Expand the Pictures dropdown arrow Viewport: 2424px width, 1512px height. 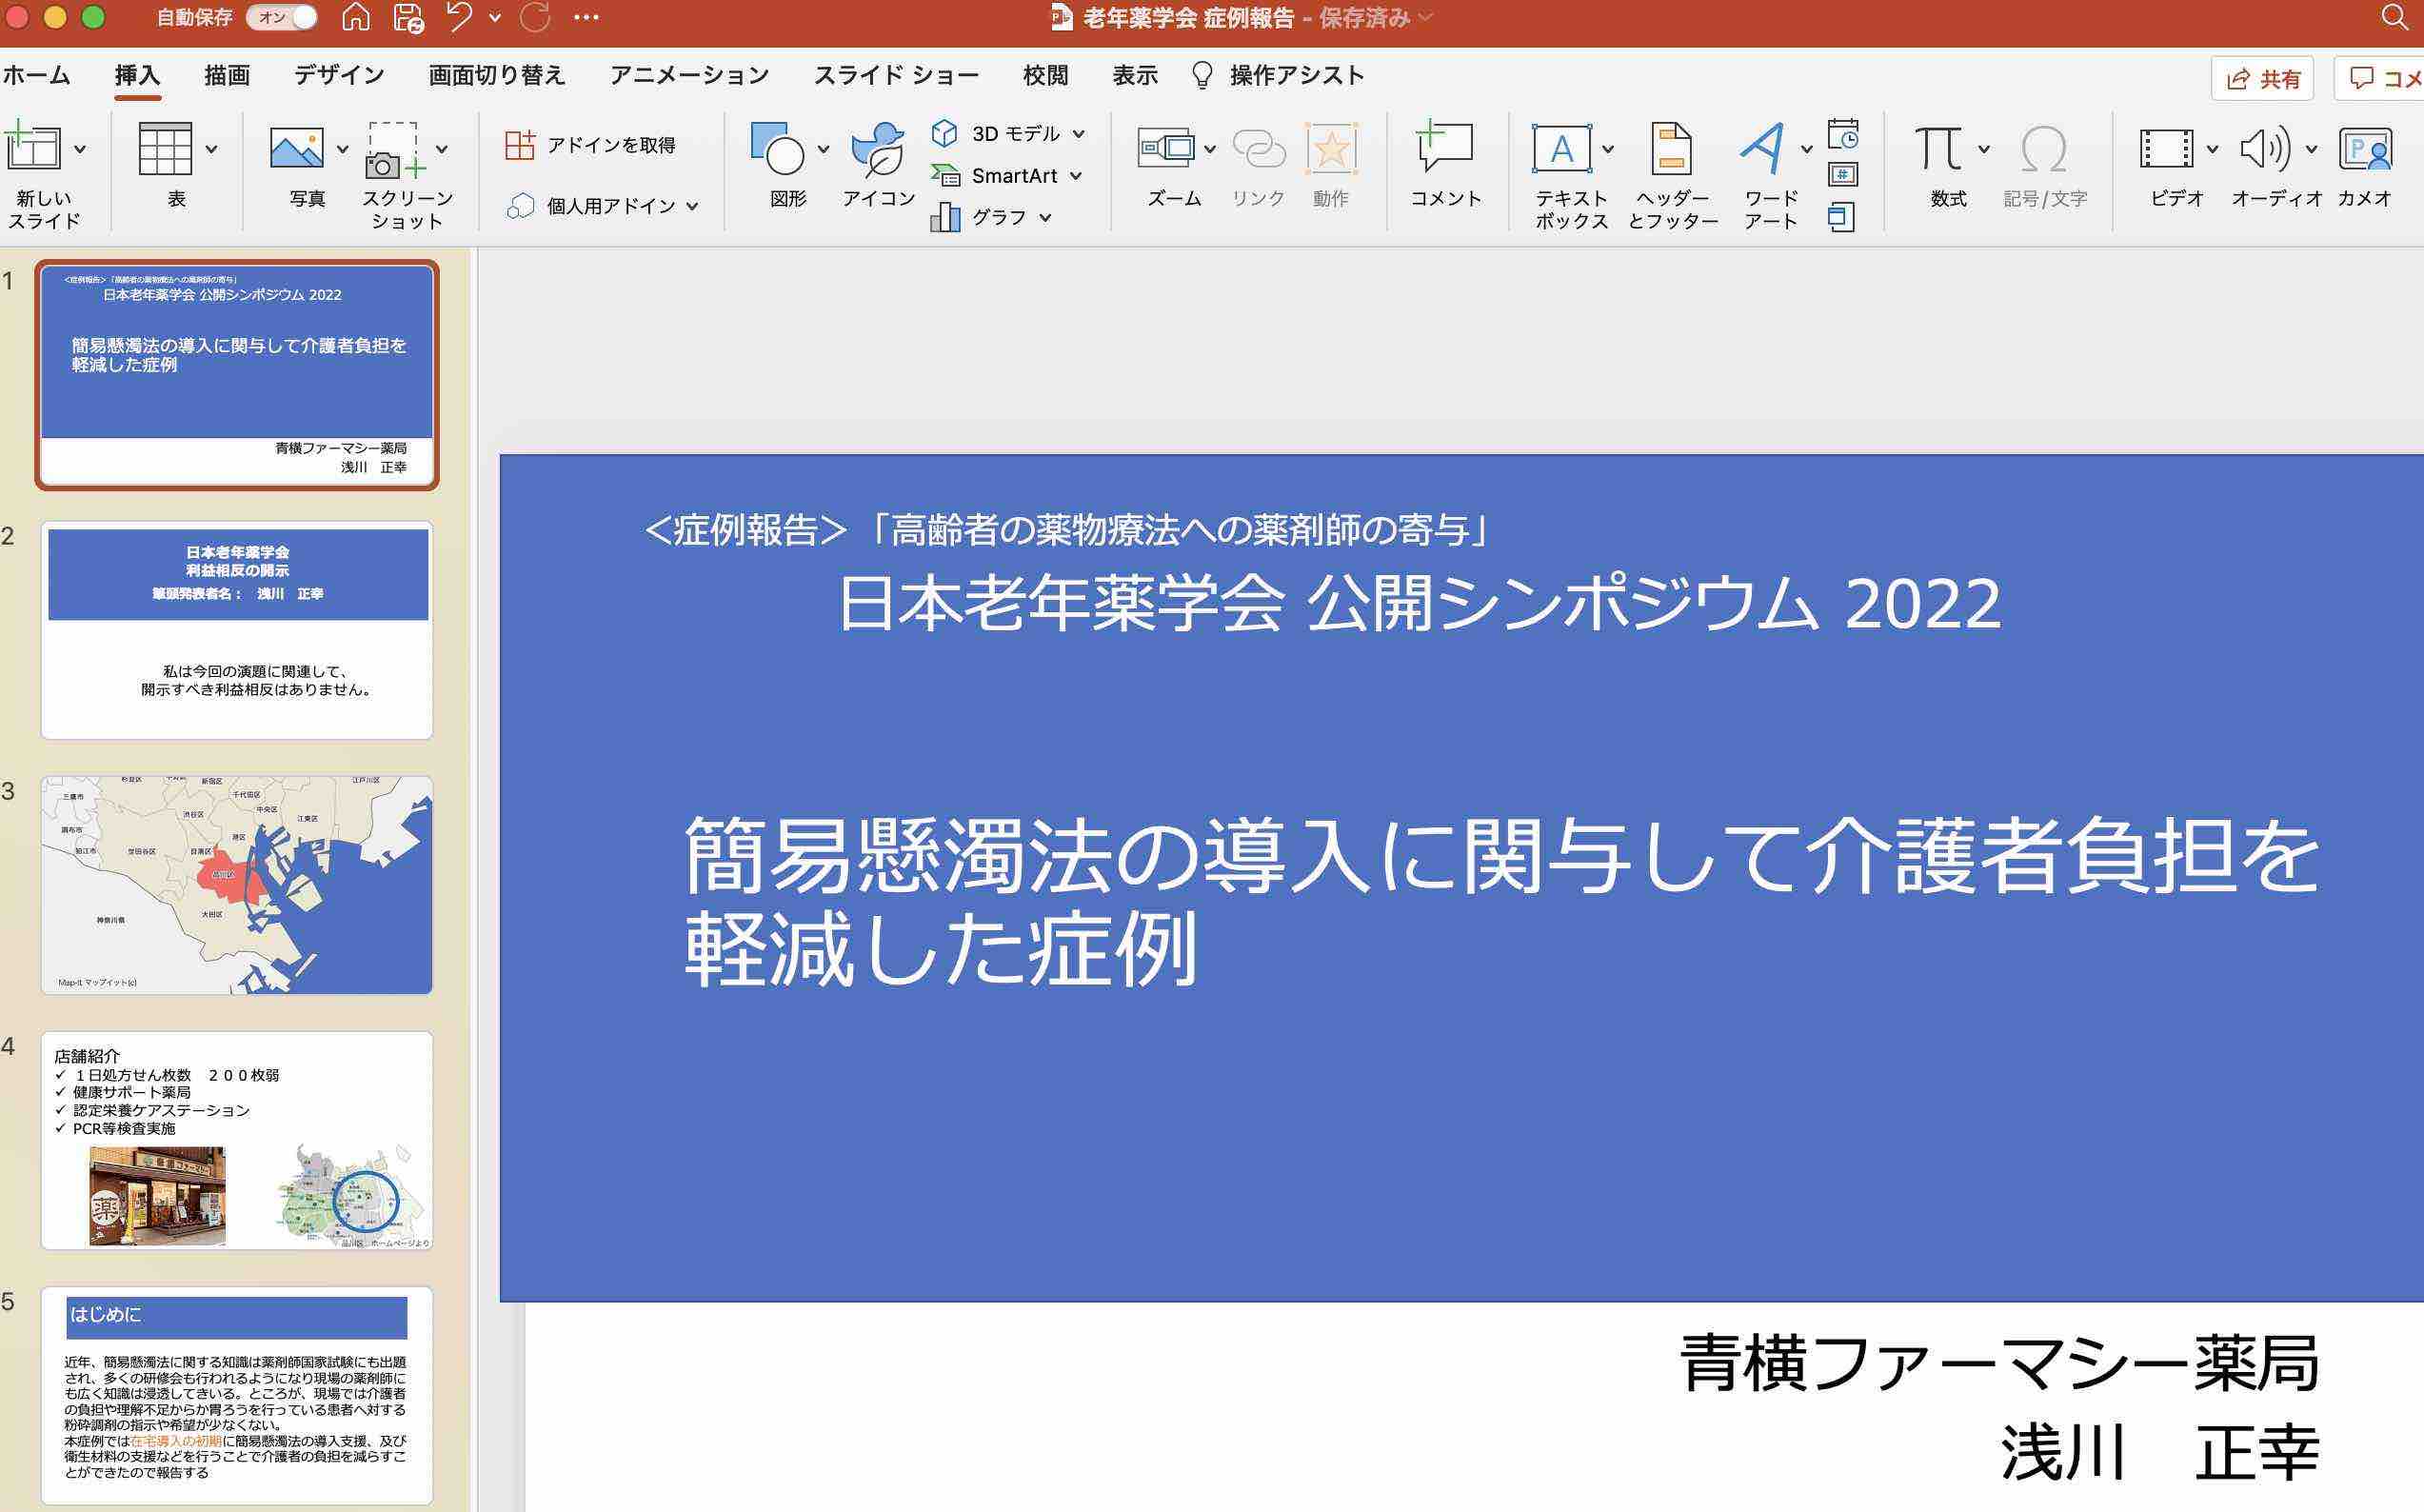pyautogui.click(x=342, y=149)
